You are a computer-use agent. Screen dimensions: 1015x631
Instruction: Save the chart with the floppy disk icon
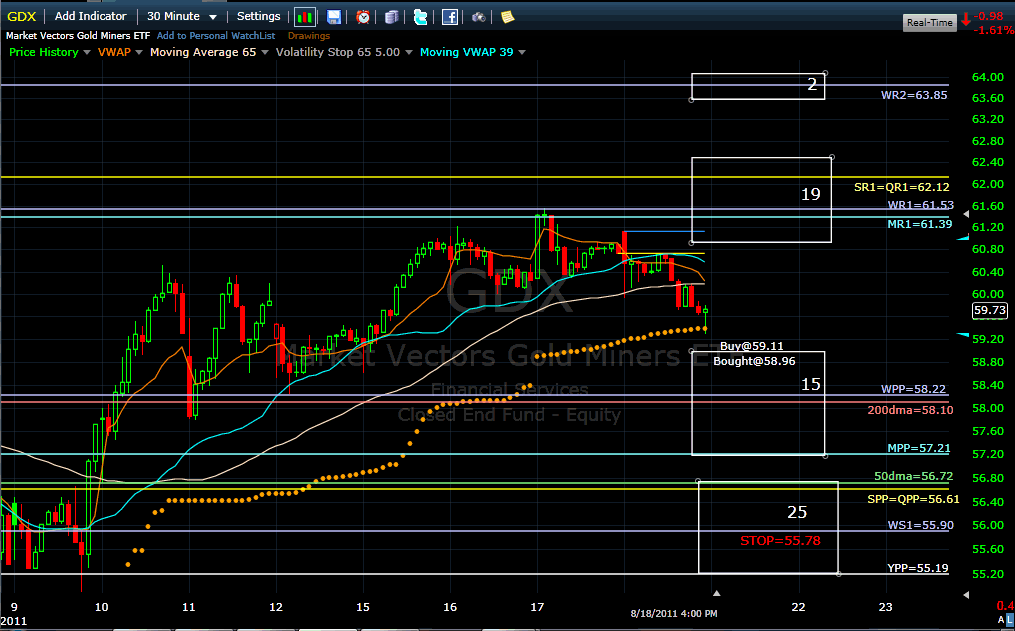click(334, 17)
